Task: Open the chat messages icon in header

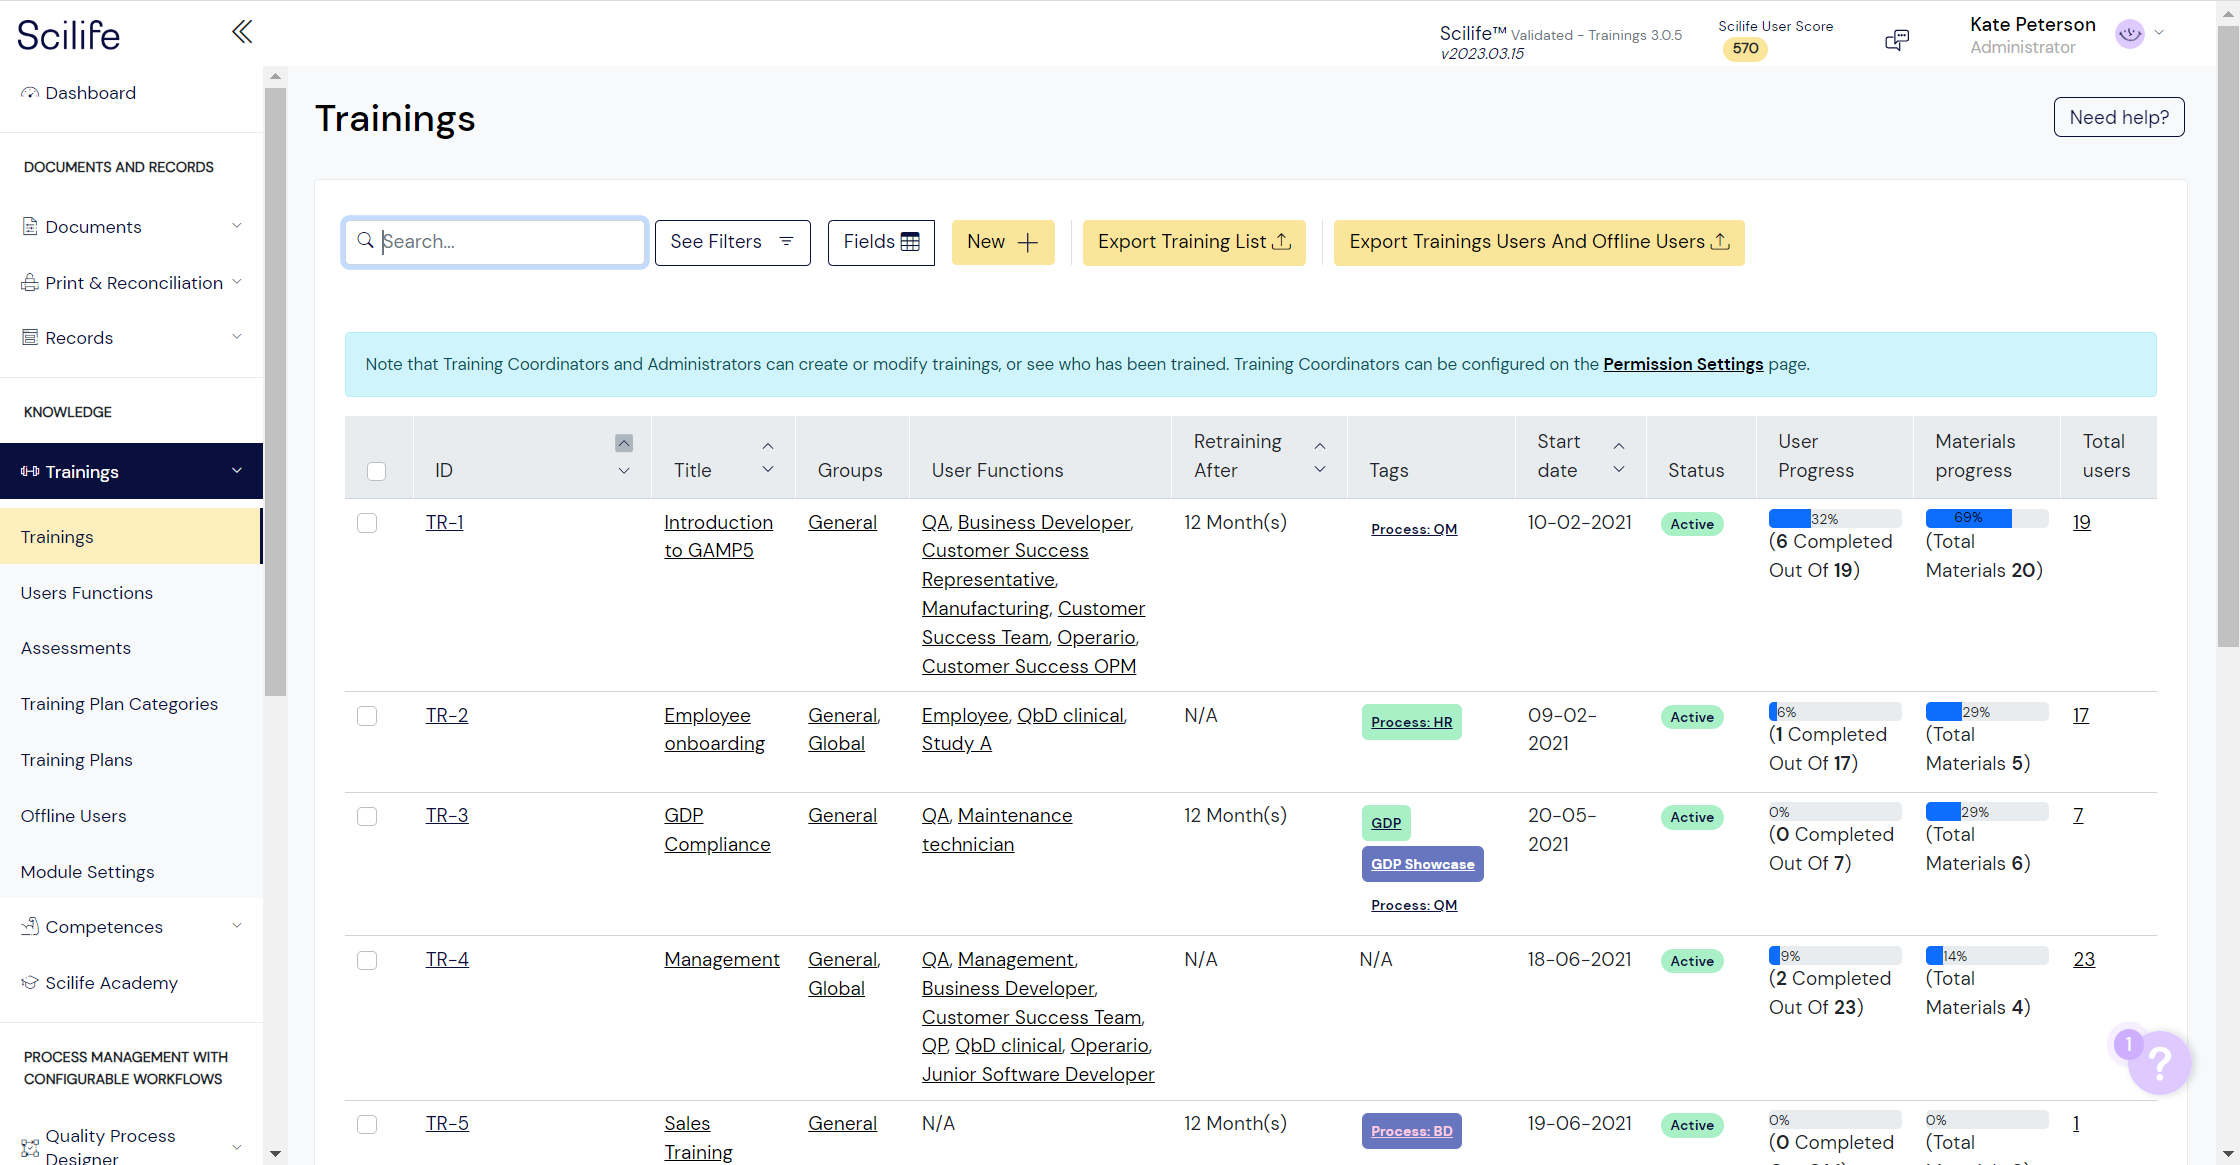Action: [1896, 40]
